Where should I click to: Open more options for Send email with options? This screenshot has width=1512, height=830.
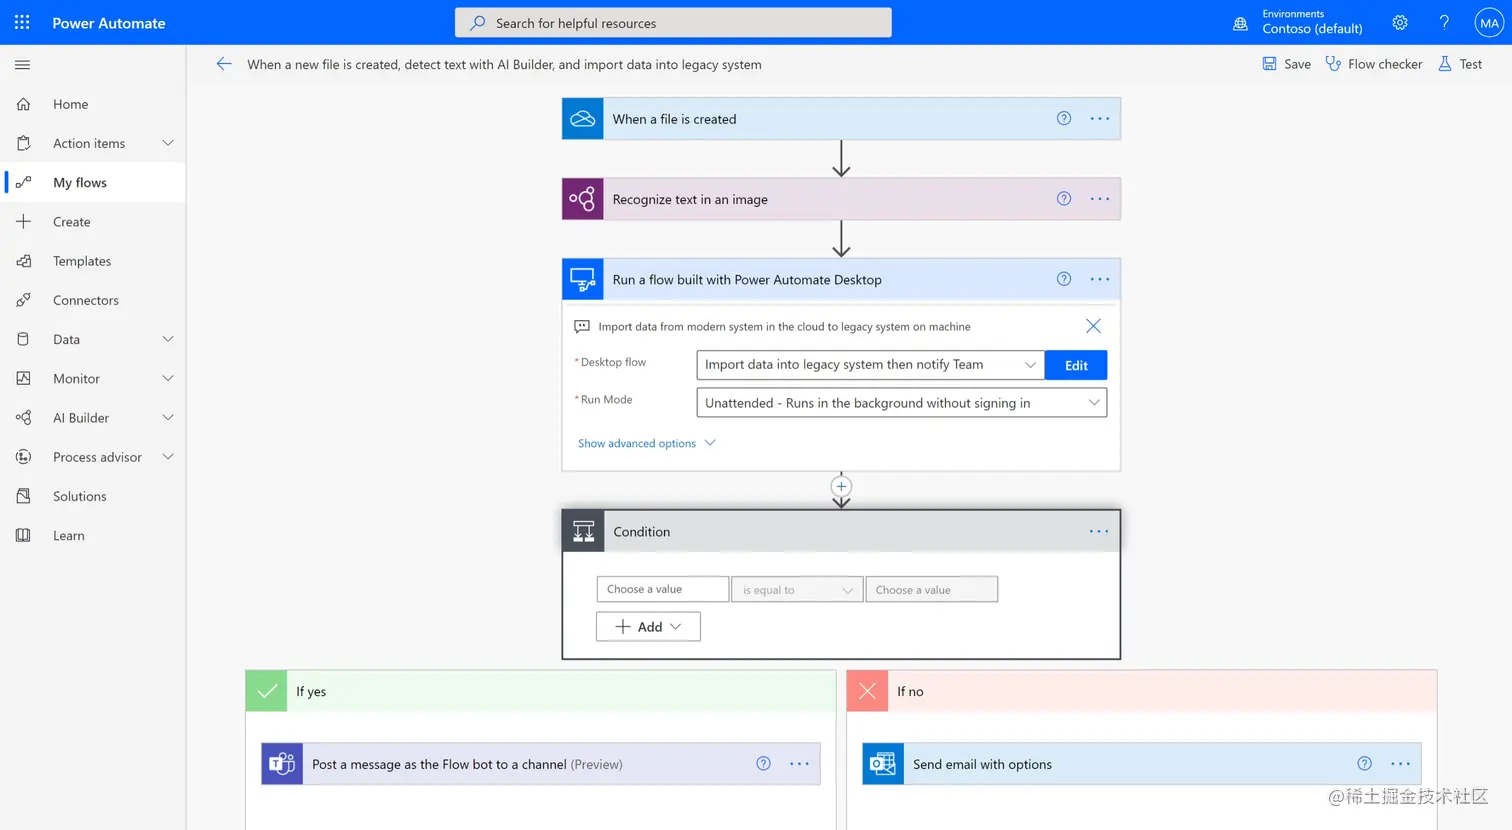[x=1400, y=764]
